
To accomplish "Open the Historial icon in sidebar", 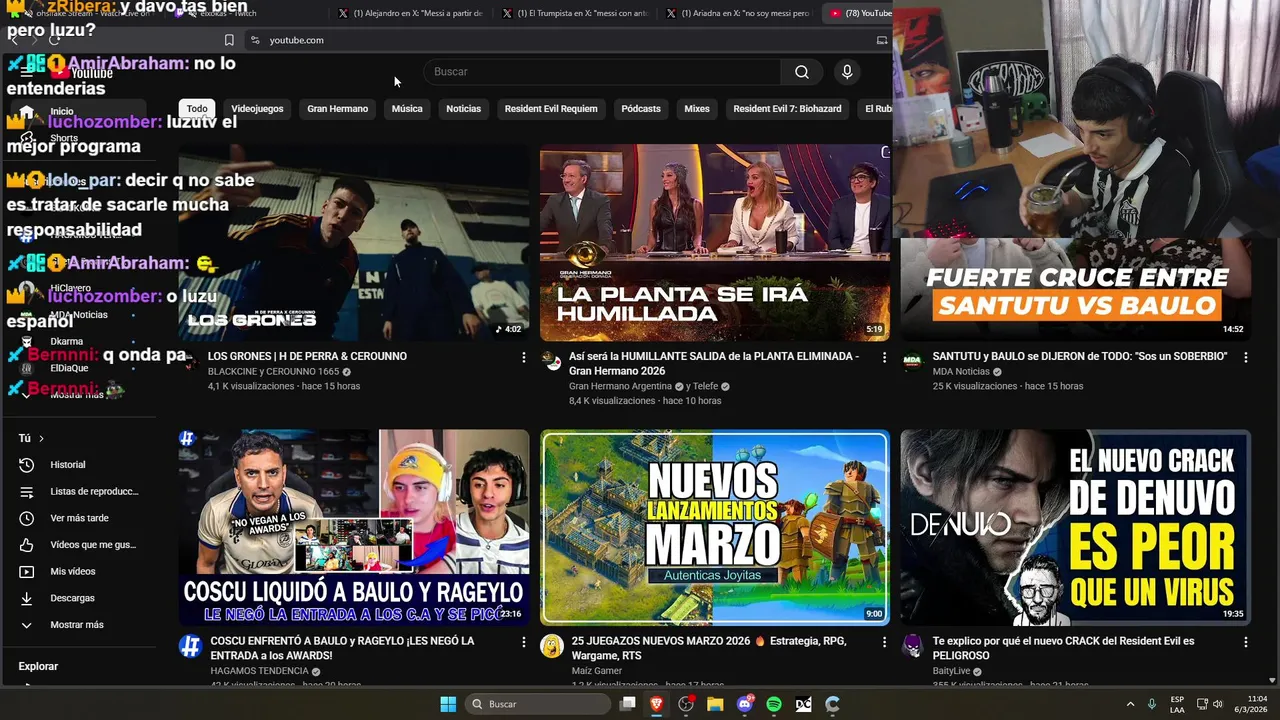I will point(27,465).
